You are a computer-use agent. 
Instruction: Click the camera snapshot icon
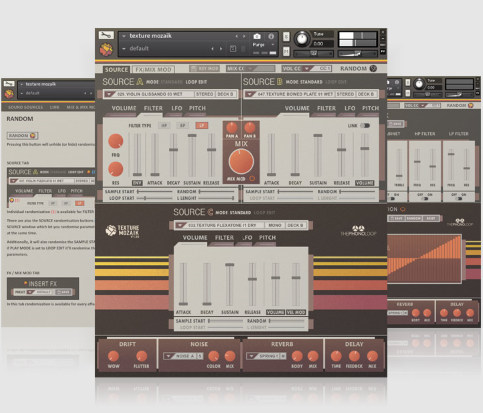point(257,36)
